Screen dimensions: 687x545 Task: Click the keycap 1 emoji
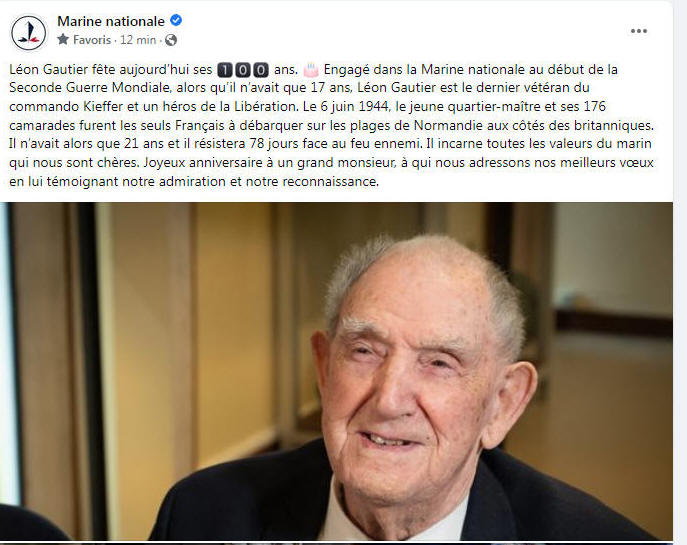click(x=225, y=70)
